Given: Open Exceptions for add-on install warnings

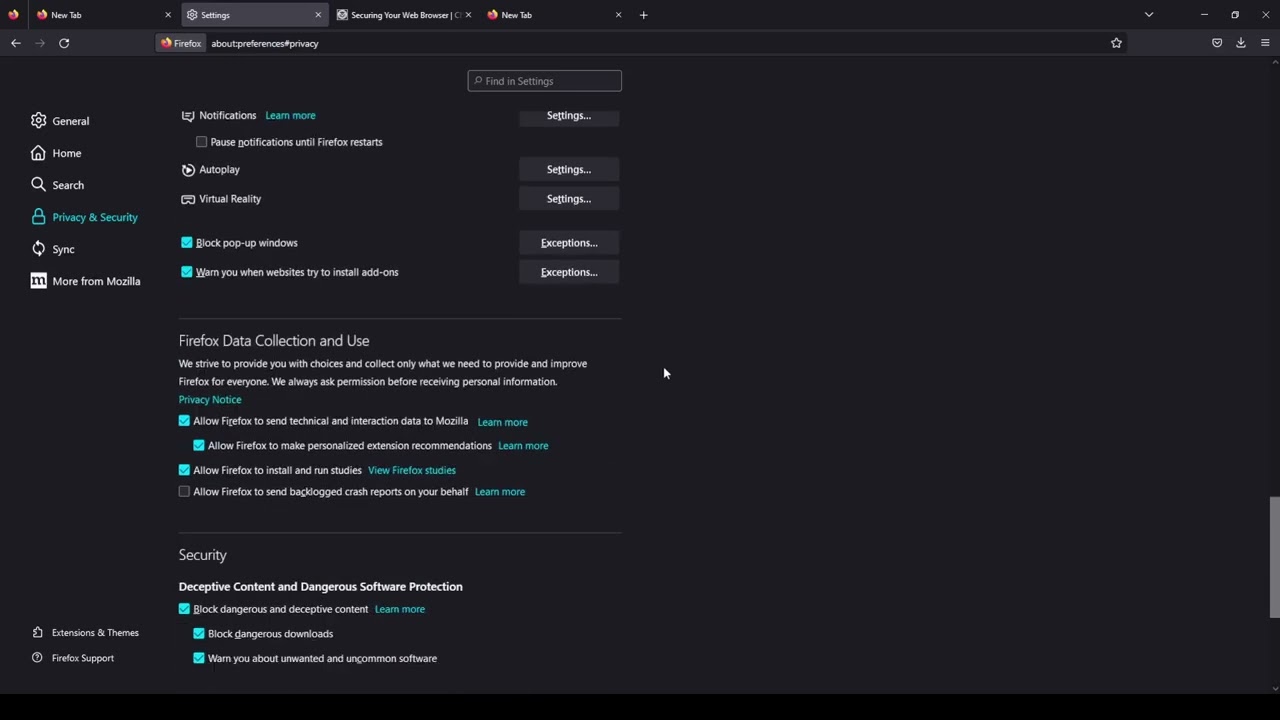Looking at the screenshot, I should (x=568, y=272).
